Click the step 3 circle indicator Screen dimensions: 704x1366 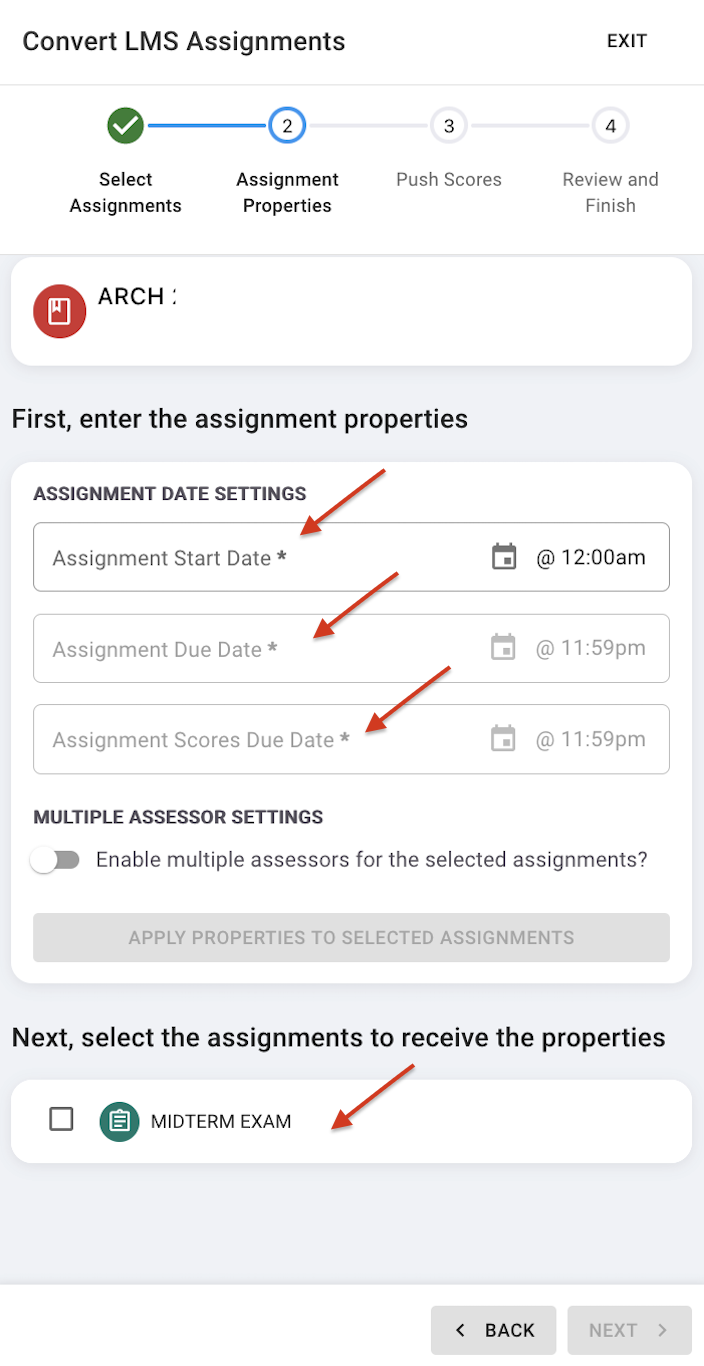449,126
